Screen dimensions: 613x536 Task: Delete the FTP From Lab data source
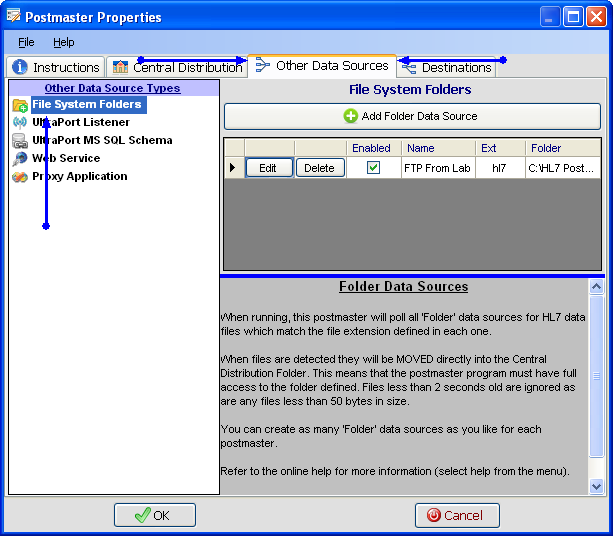(319, 168)
